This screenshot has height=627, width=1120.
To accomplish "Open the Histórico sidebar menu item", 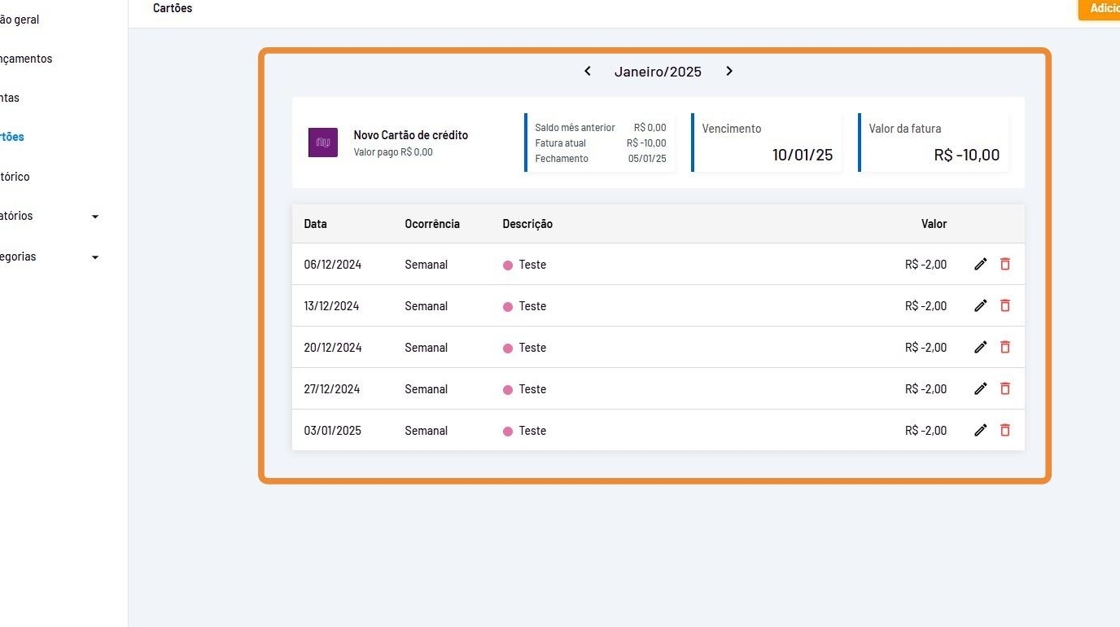I will click(15, 177).
